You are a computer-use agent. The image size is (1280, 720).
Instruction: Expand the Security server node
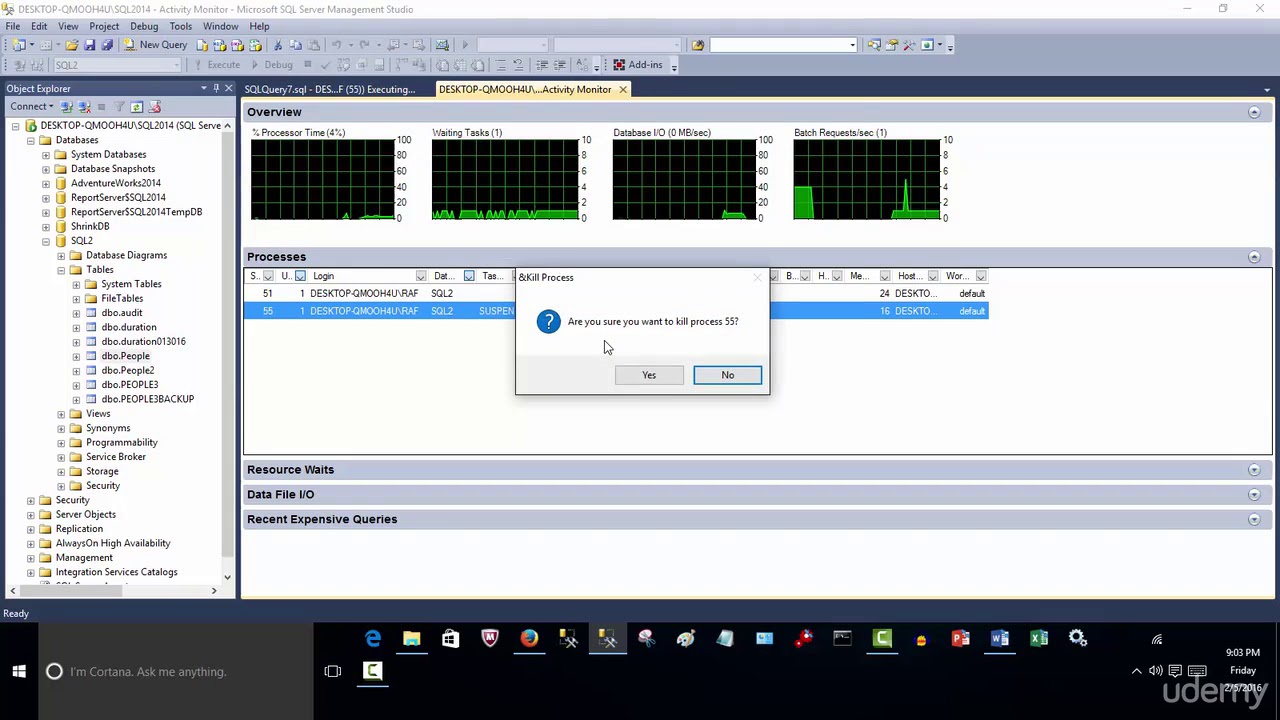point(31,500)
